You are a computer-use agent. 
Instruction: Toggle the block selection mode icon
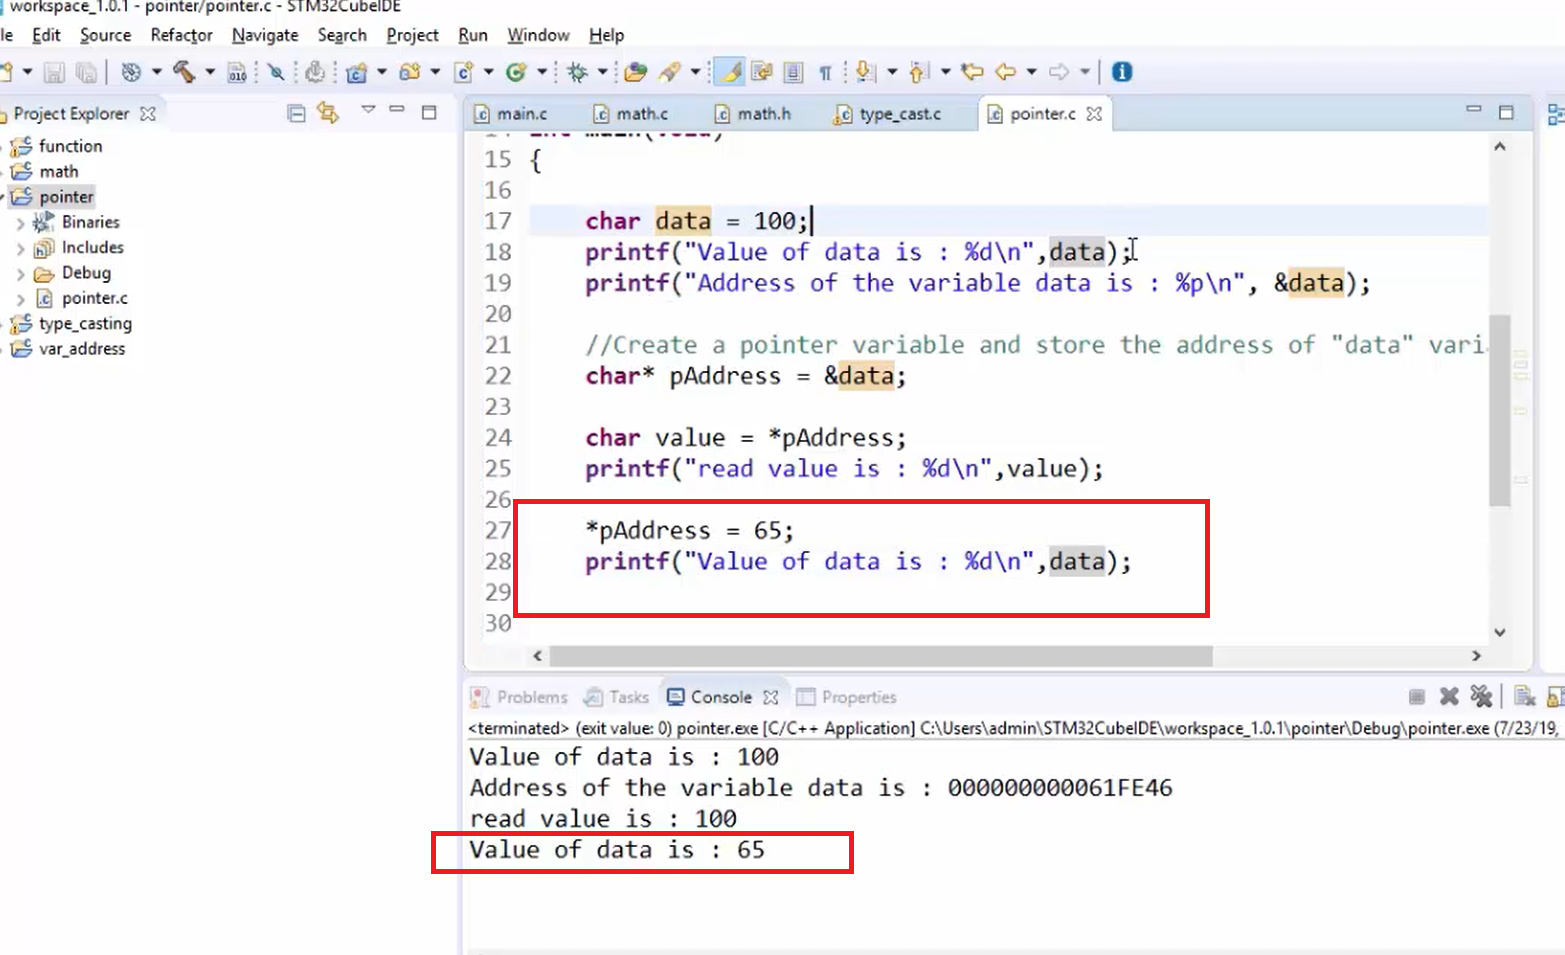pyautogui.click(x=793, y=72)
